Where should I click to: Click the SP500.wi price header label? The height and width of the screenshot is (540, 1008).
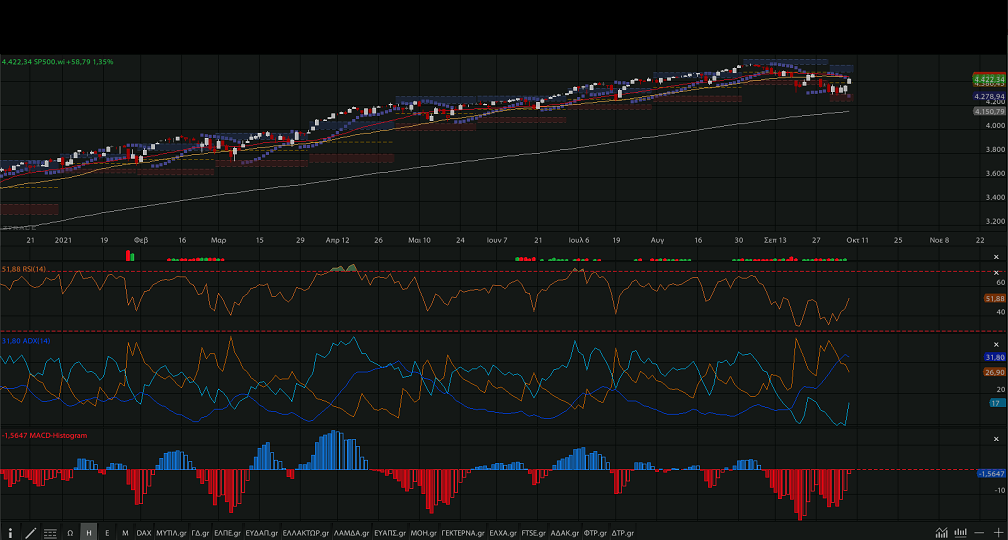(x=57, y=62)
